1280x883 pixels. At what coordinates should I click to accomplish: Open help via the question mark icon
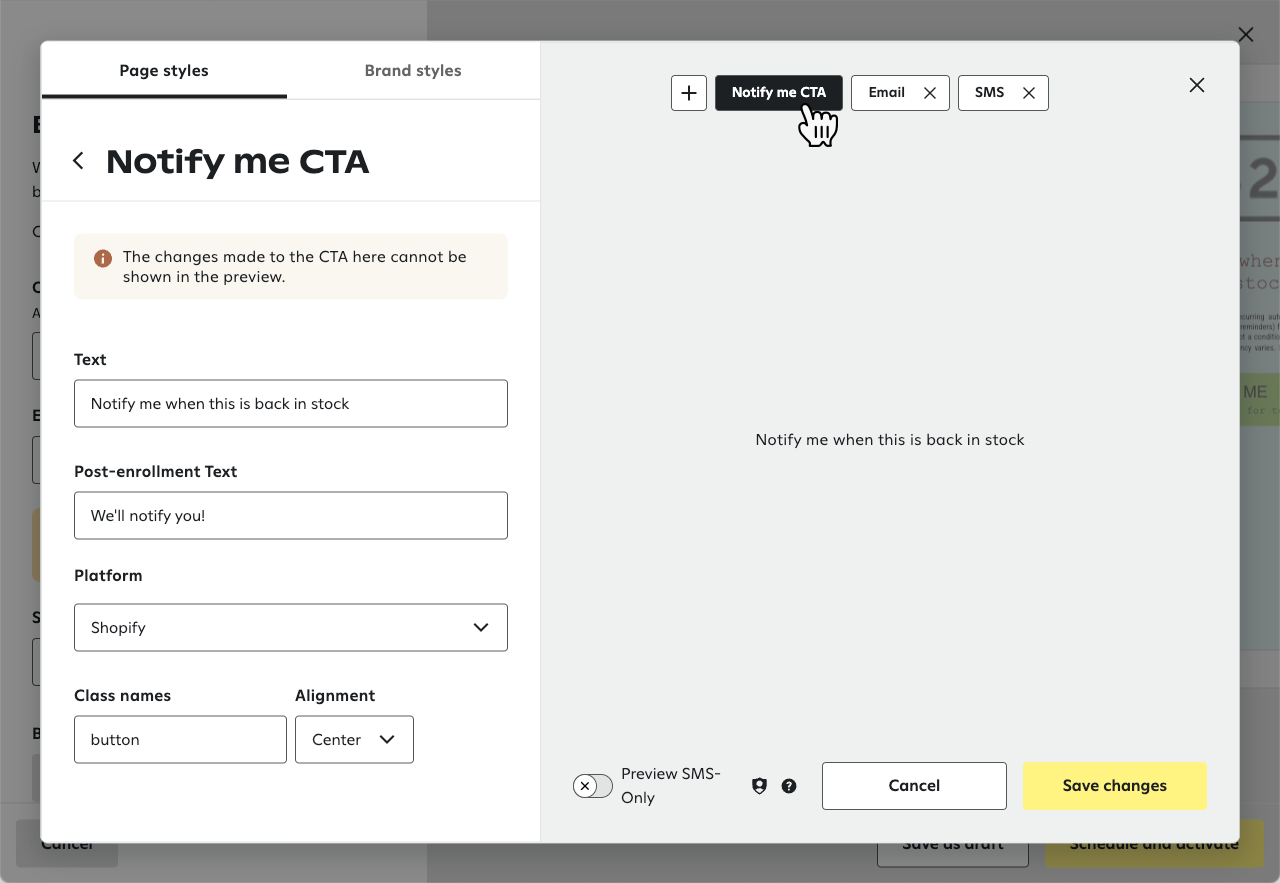(x=789, y=786)
